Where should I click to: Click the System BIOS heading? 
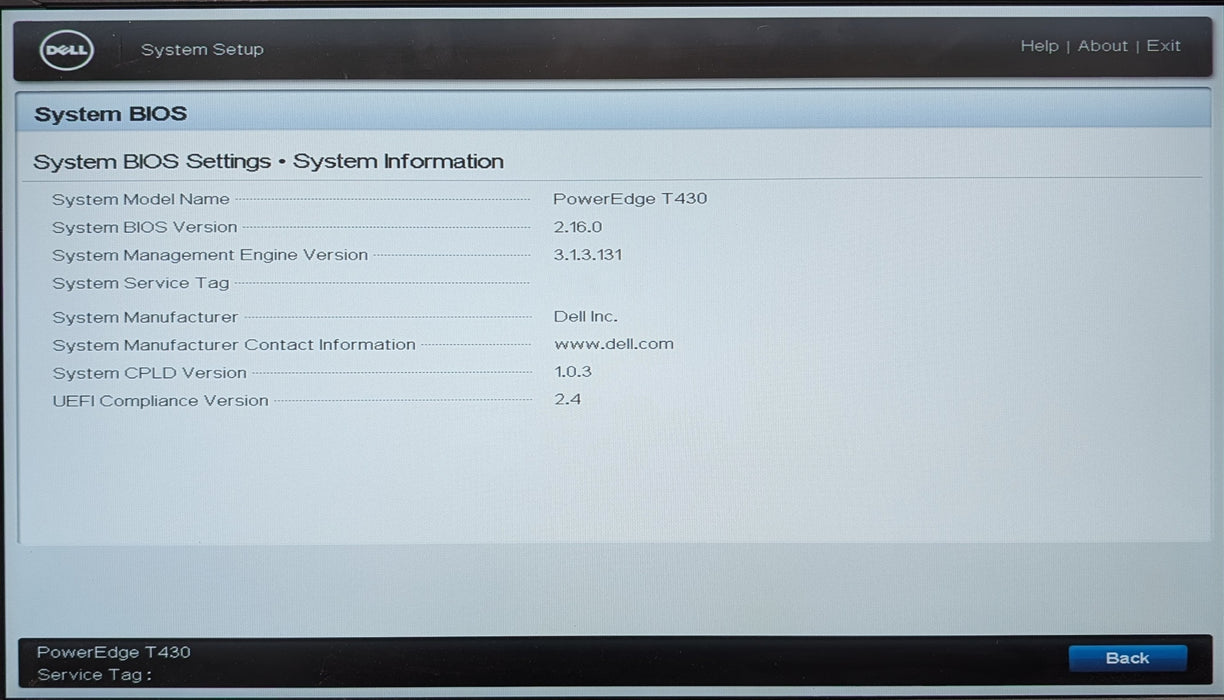(111, 114)
